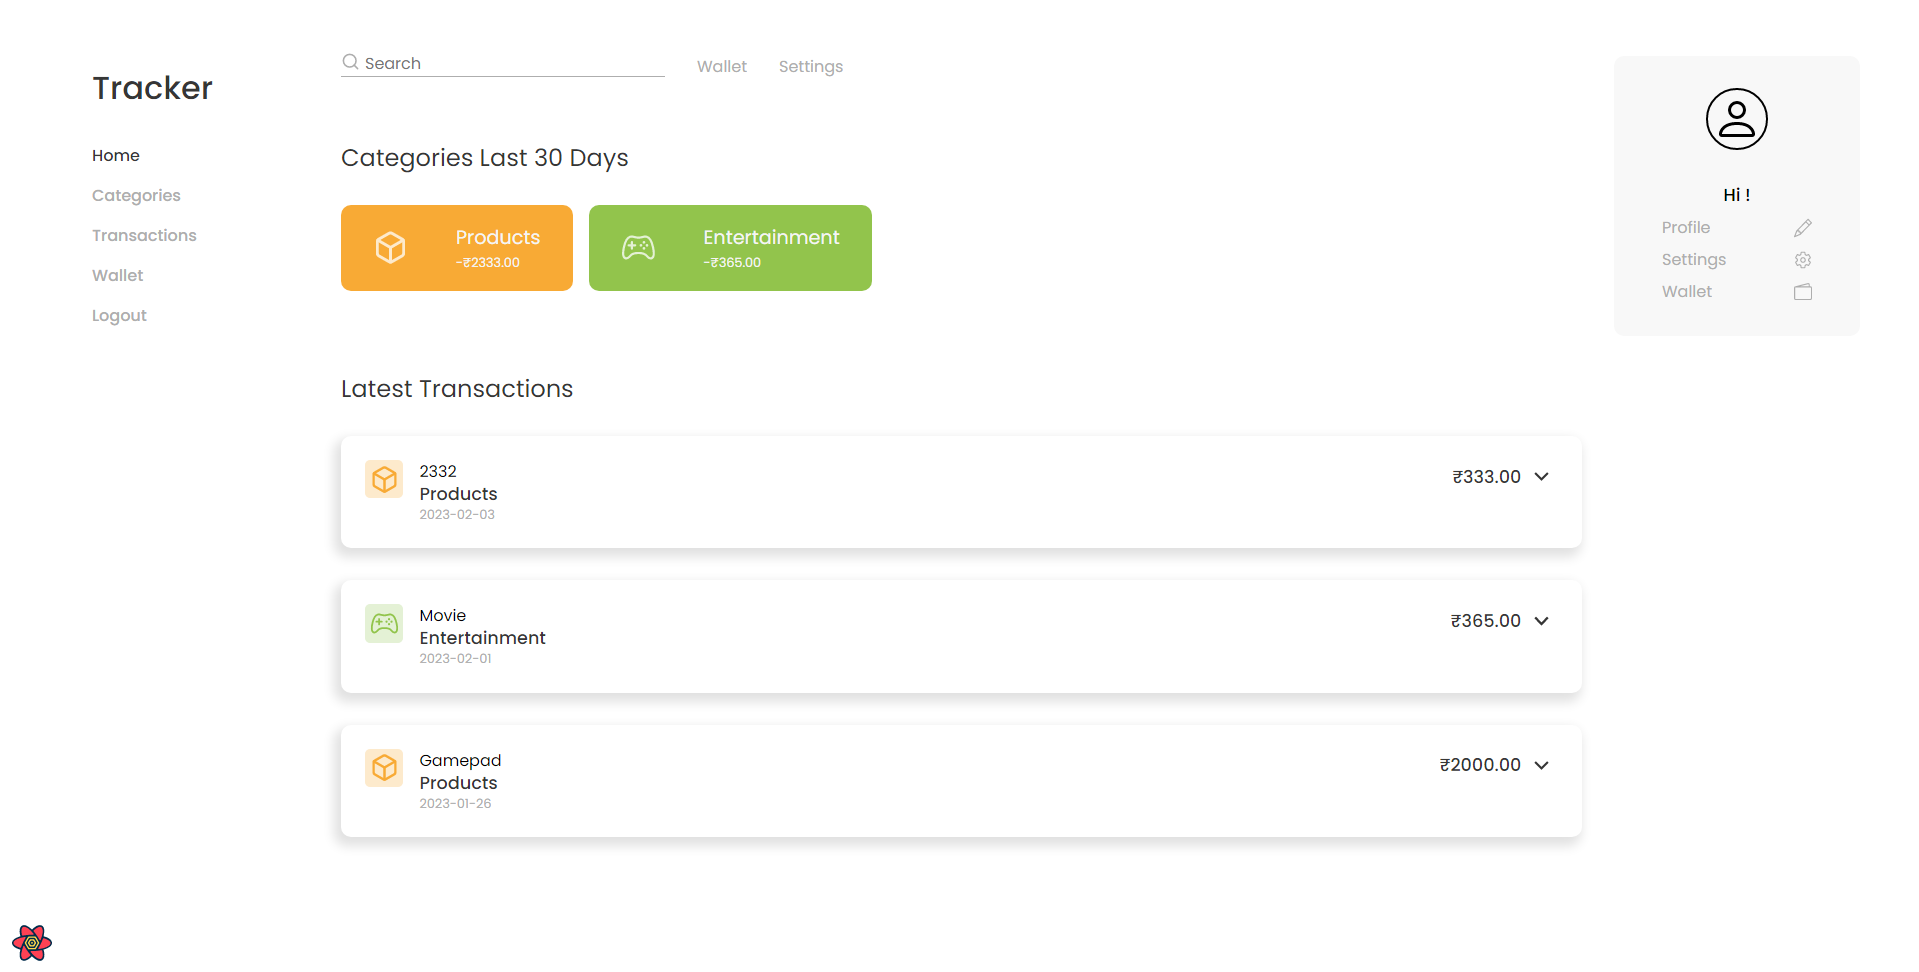Click the Profile link in profile panel

[x=1686, y=228]
